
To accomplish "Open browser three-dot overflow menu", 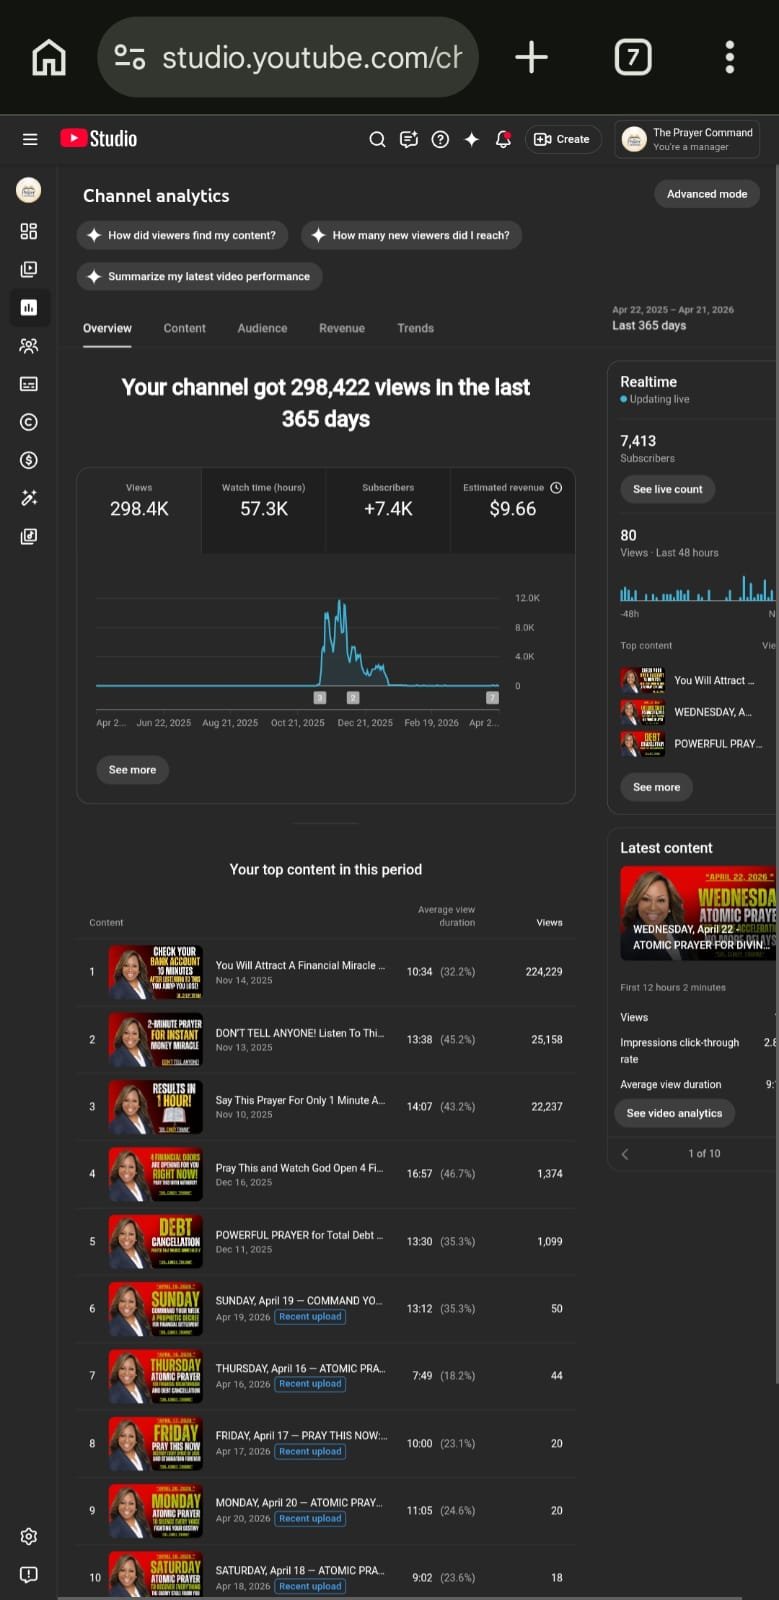I will 729,57.
